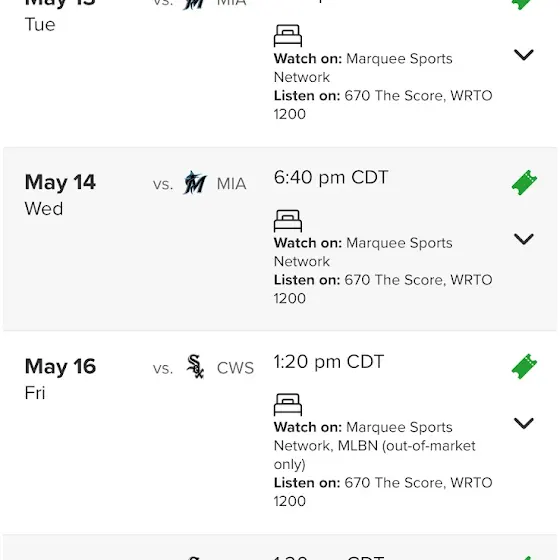Click the May 16 Listen on radio info

(383, 492)
